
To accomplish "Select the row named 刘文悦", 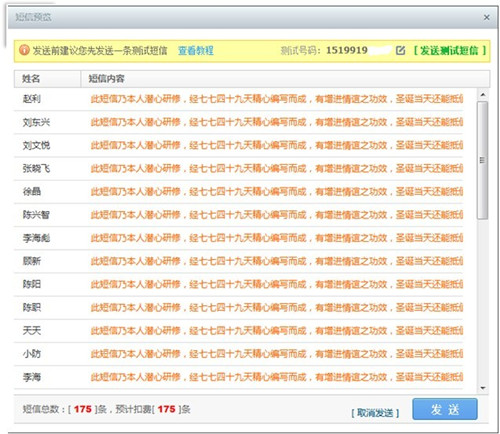I will coord(238,145).
